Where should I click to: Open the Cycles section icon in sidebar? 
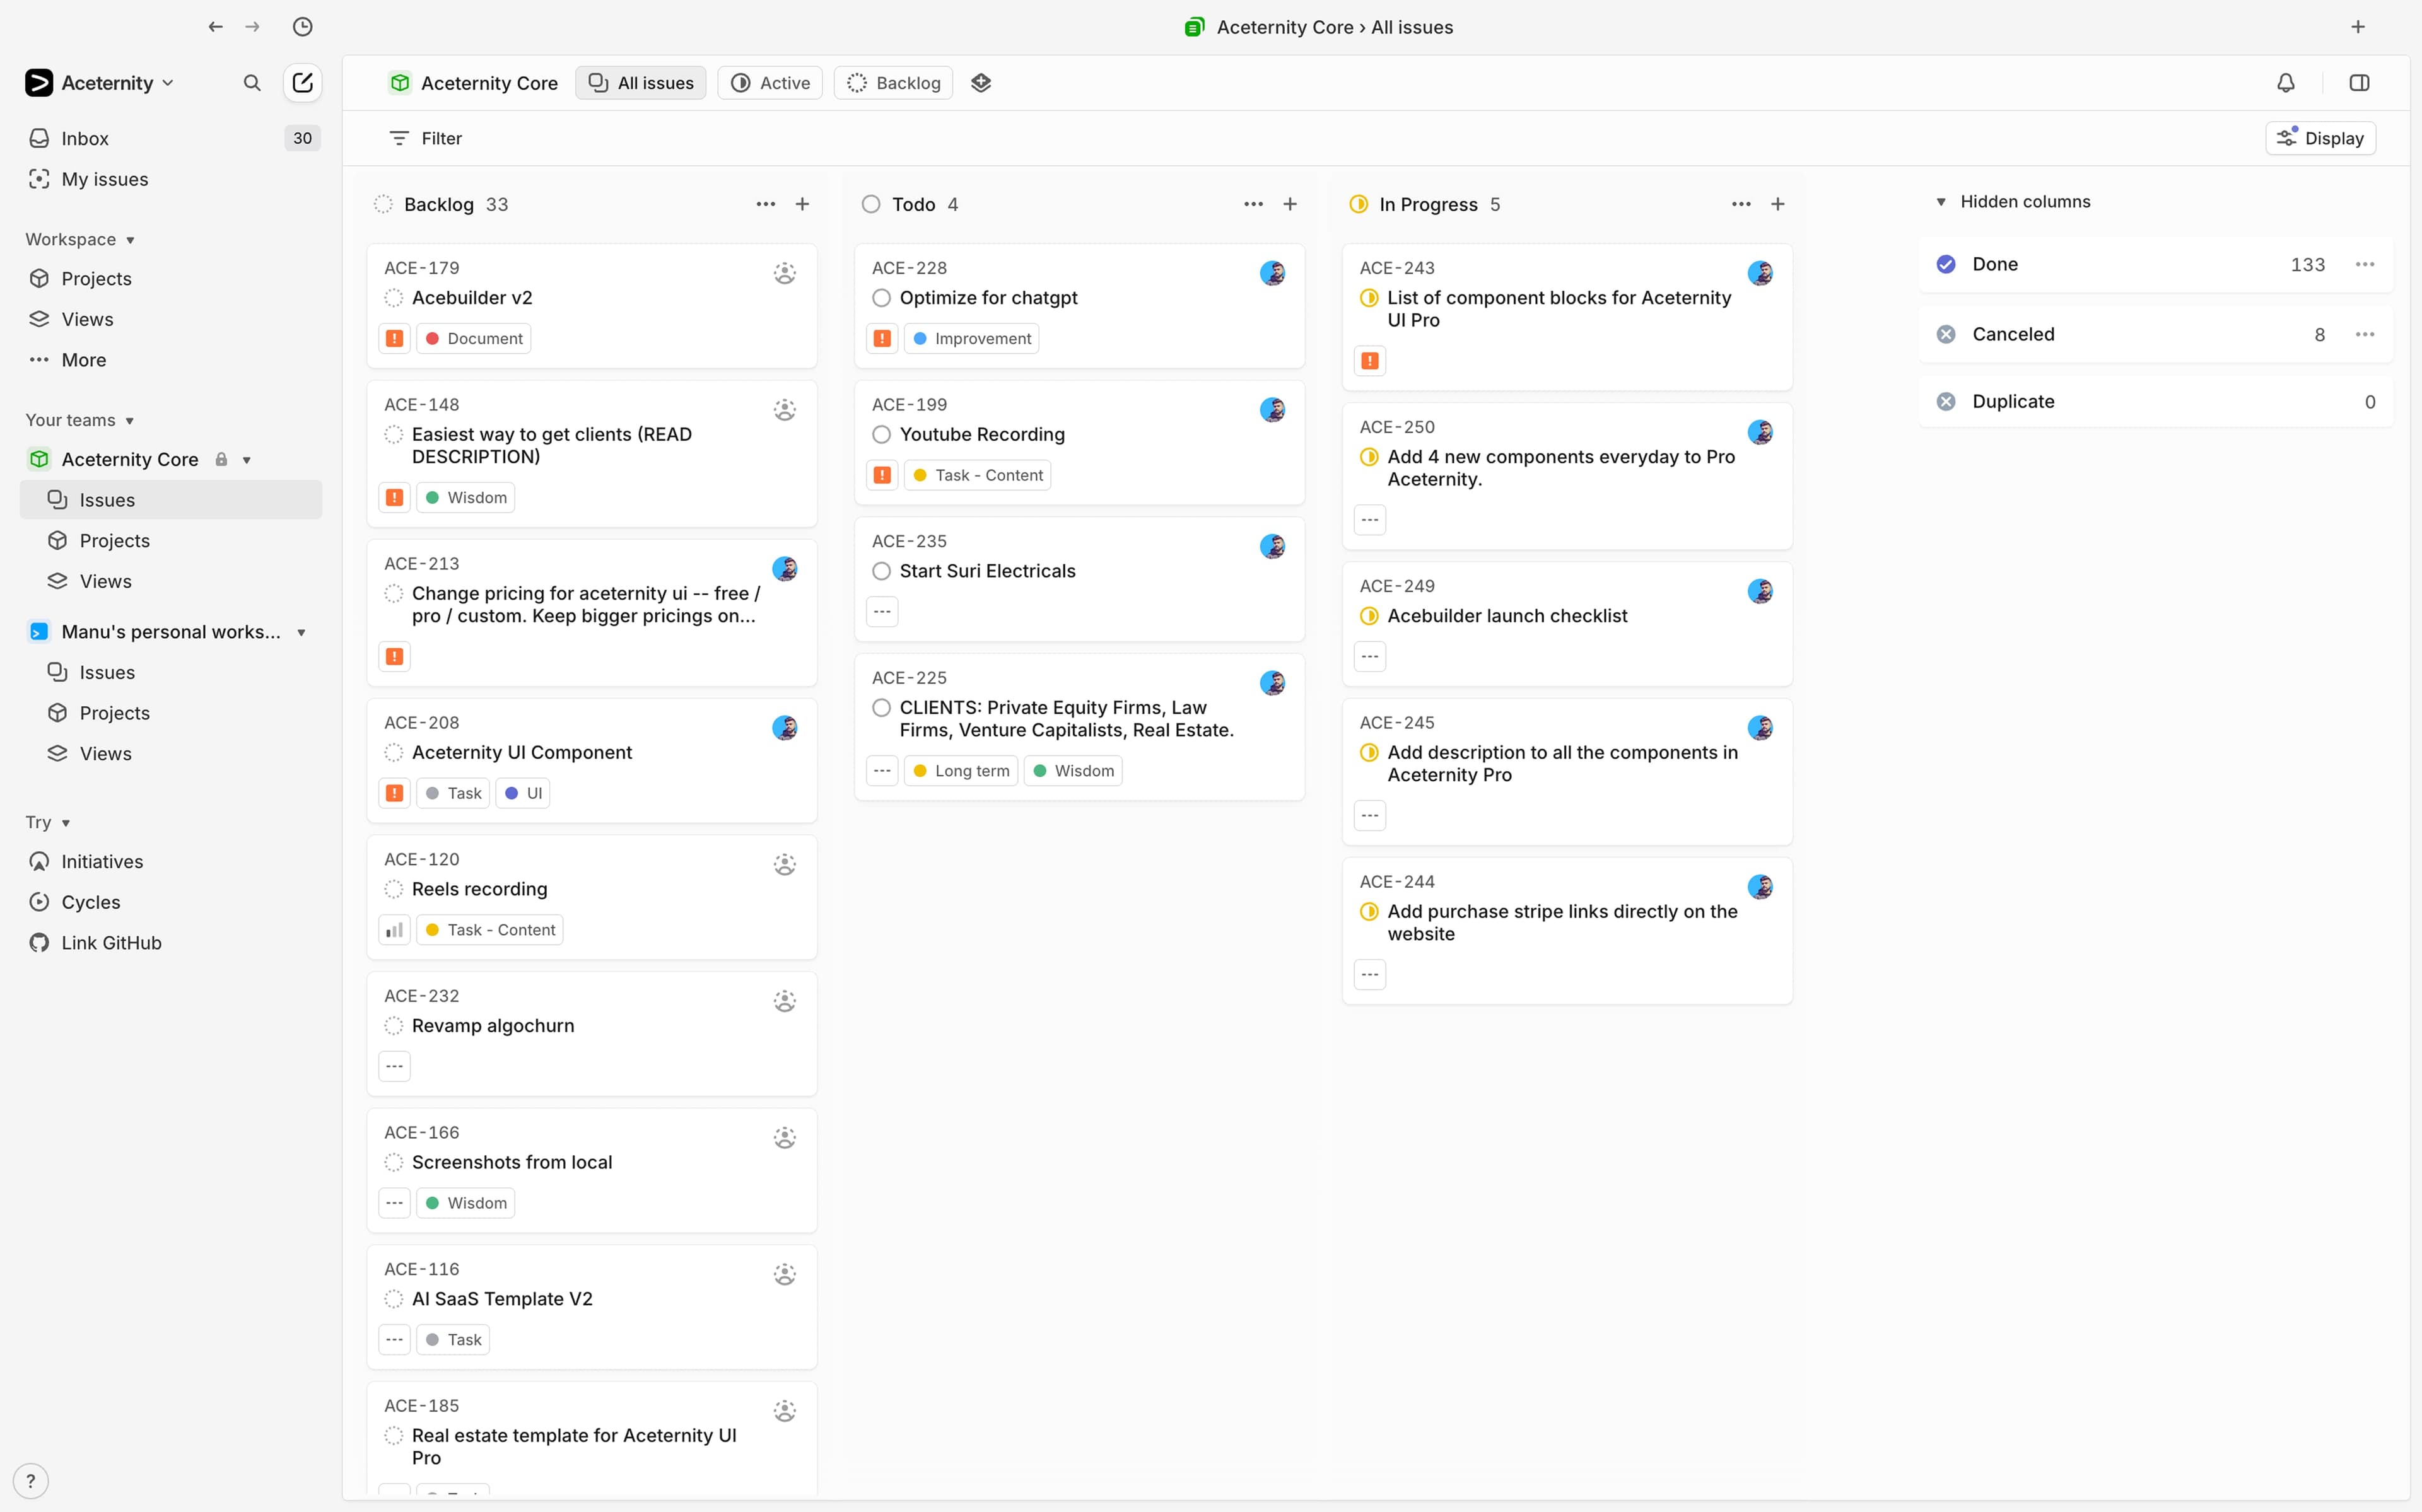point(39,901)
